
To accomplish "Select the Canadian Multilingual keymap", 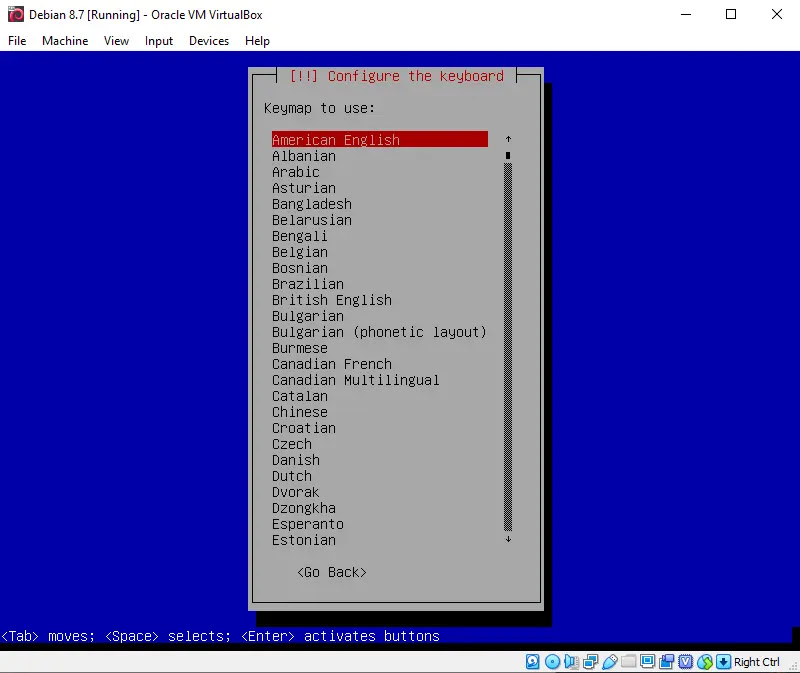I will [x=380, y=380].
